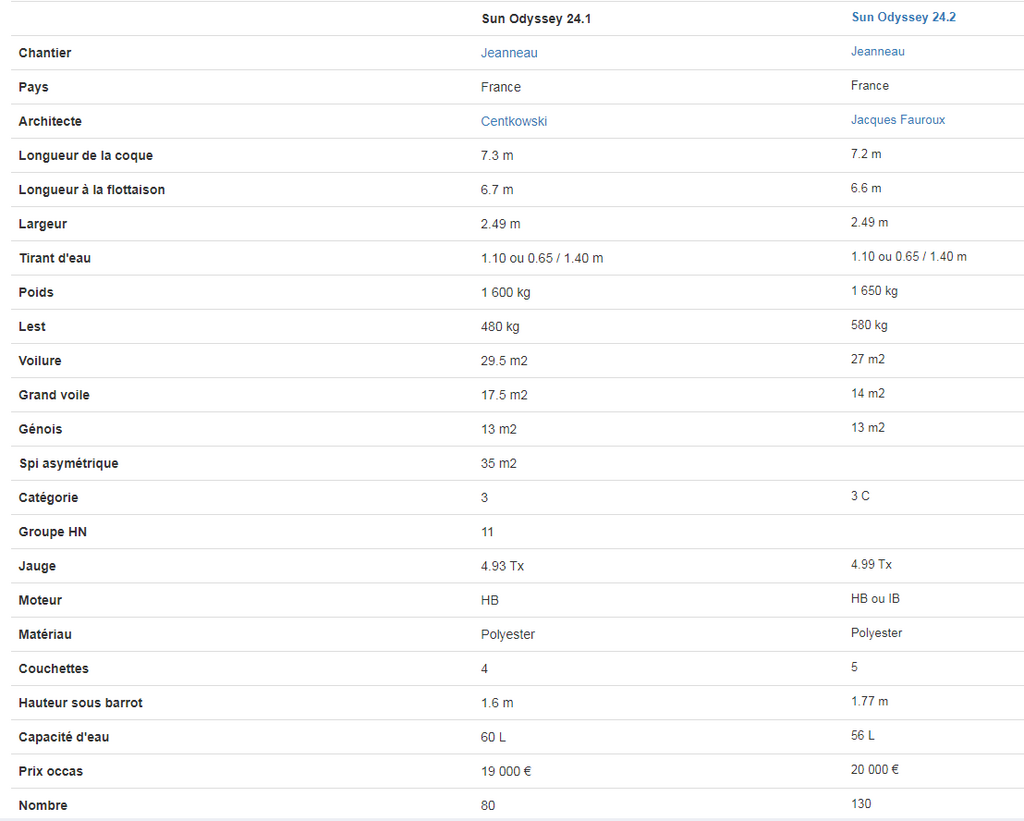1024x821 pixels.
Task: Click the Voilure row label
Action: [40, 361]
